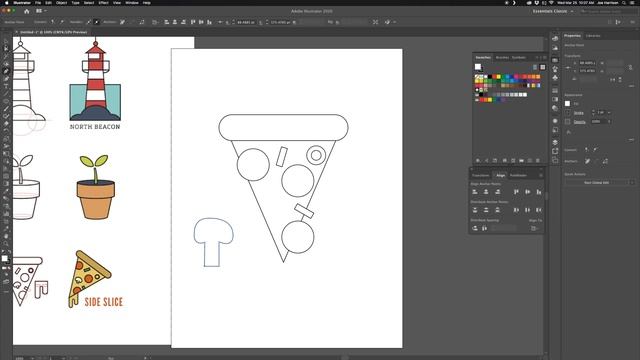The image size is (640, 360).
Task: Switch Swatches panel to thumbnail view
Action: tap(542, 67)
